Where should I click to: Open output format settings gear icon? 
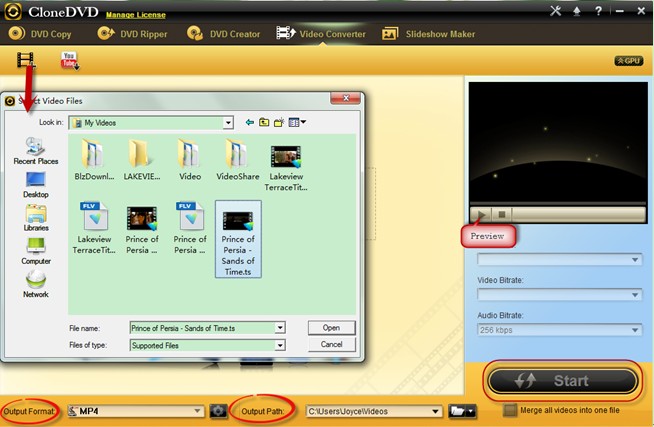tap(217, 411)
